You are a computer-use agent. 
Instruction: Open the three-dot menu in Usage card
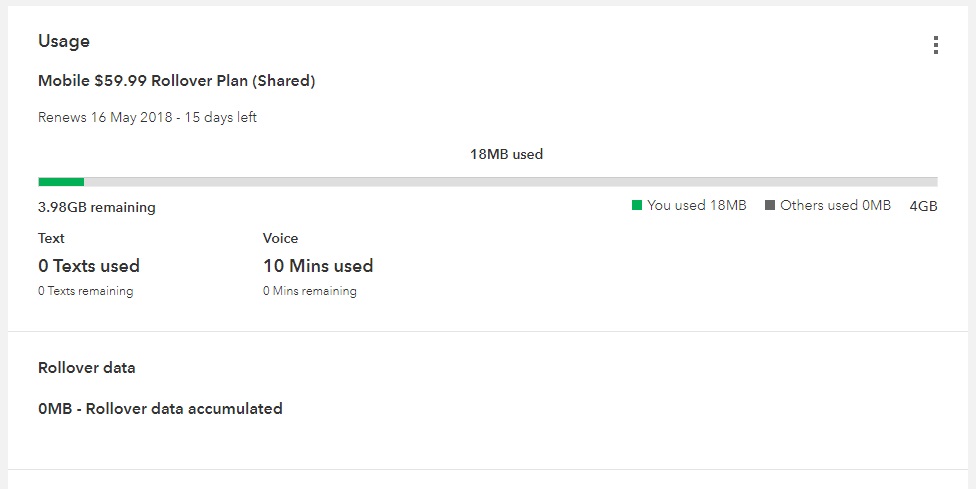pyautogui.click(x=935, y=45)
